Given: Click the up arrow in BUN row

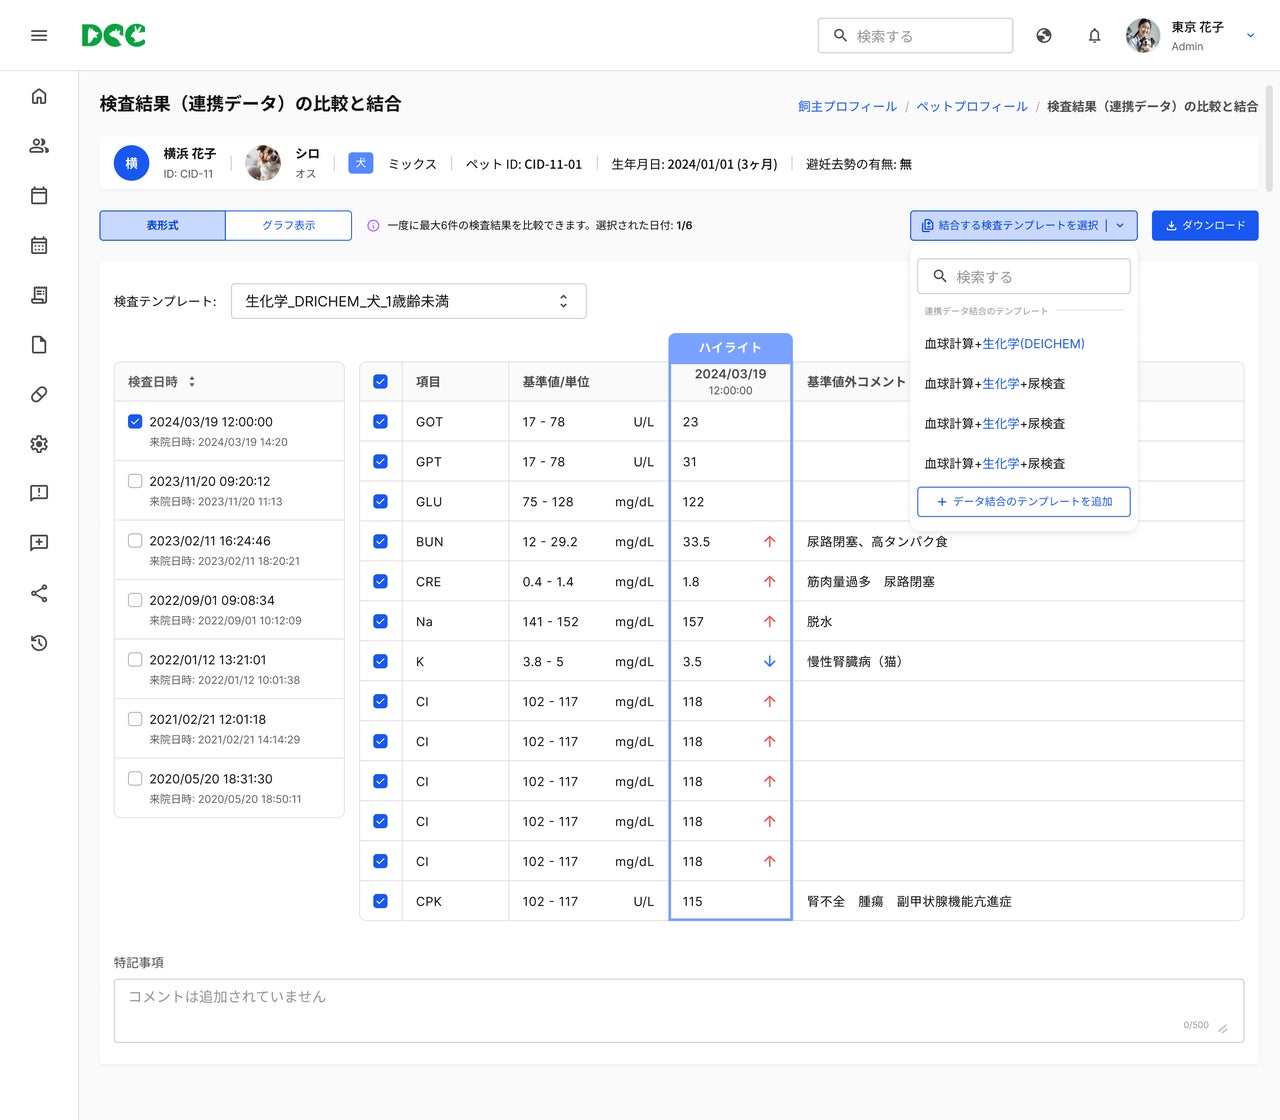Looking at the screenshot, I should pyautogui.click(x=769, y=542).
